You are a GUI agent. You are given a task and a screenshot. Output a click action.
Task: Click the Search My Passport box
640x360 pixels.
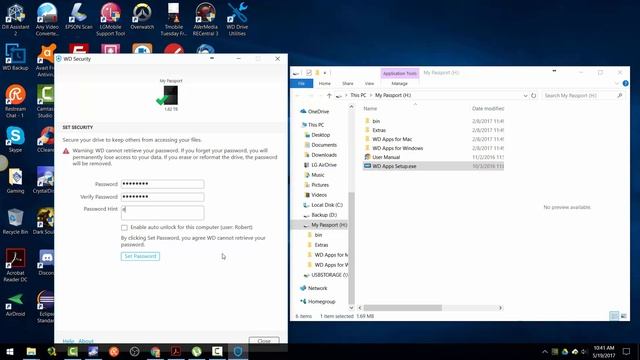[583, 96]
